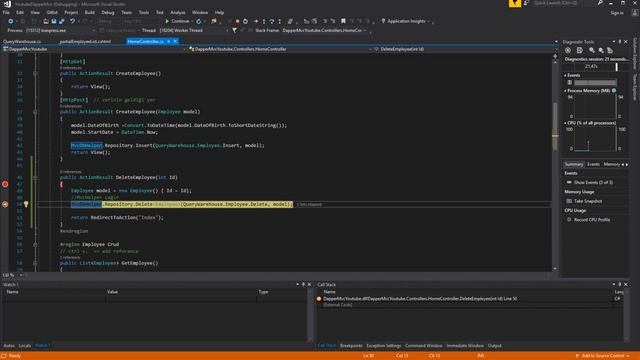Switch to the Autos tab

pos(9,346)
